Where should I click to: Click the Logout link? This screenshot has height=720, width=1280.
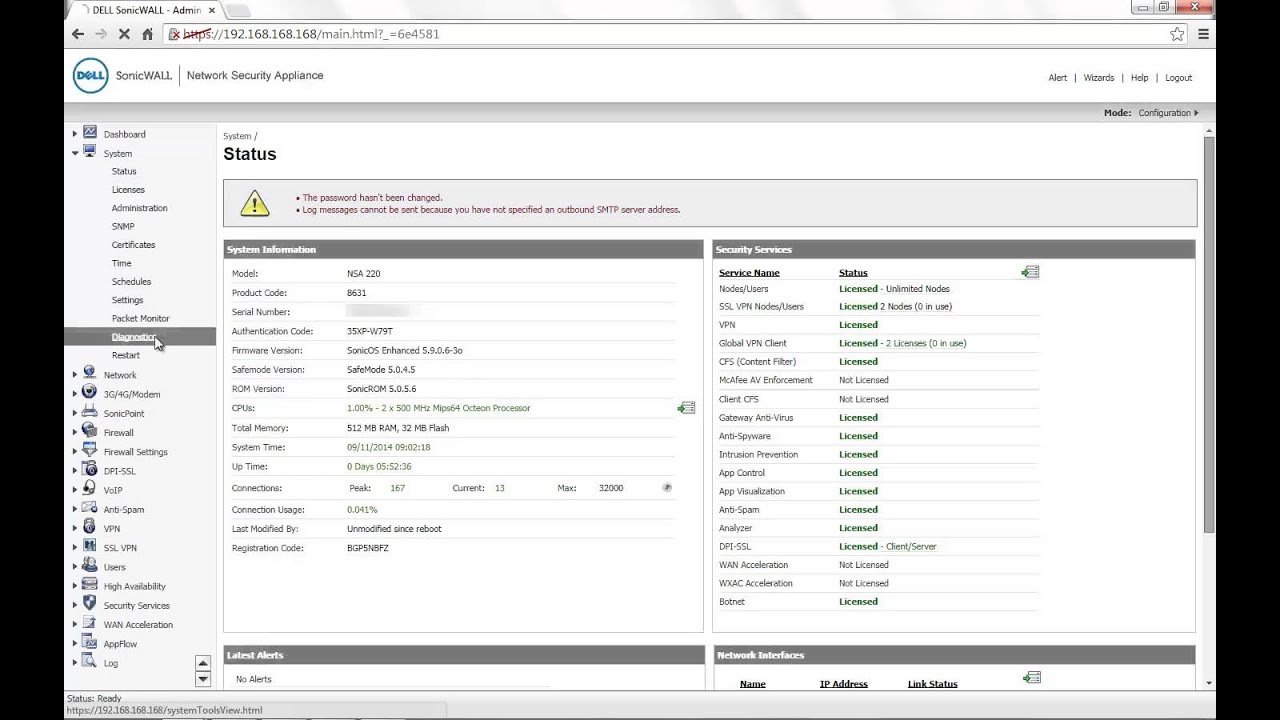(1178, 78)
